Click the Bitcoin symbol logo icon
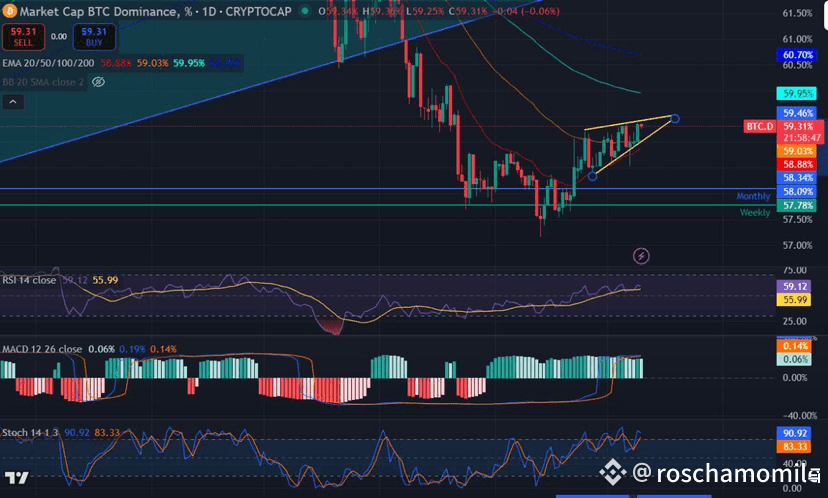 point(9,11)
